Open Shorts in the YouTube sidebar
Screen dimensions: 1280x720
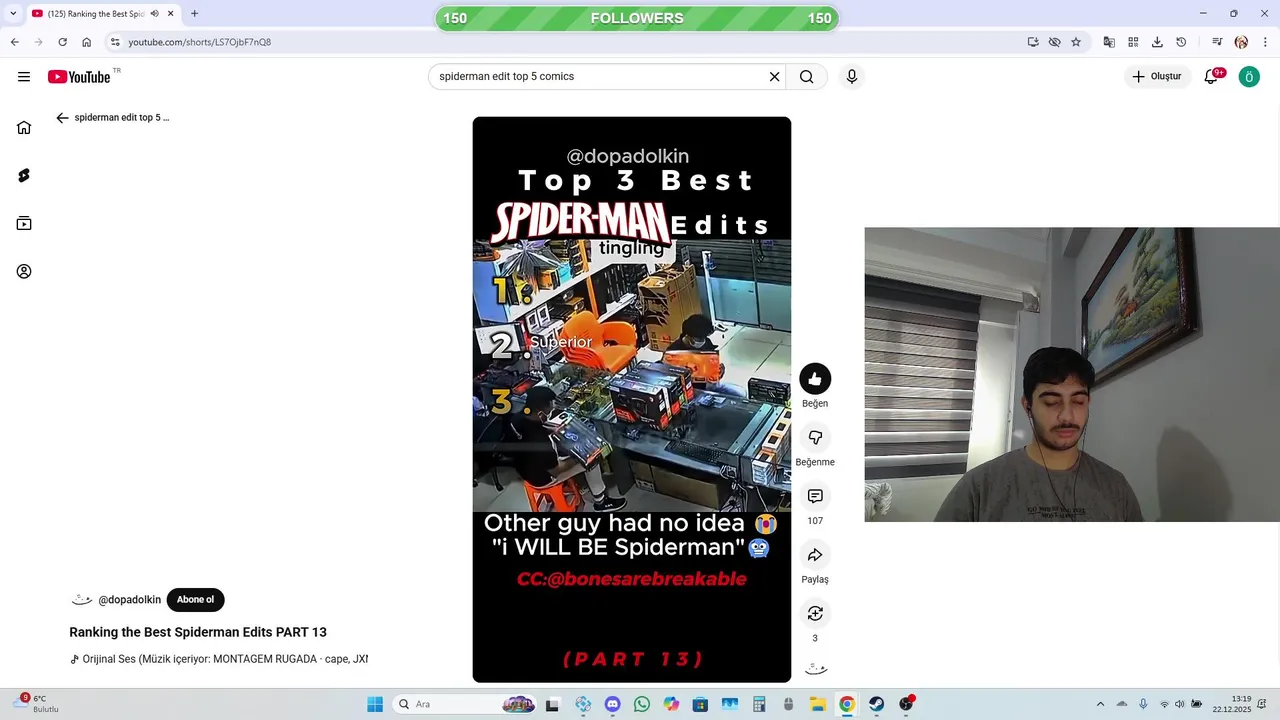click(24, 176)
